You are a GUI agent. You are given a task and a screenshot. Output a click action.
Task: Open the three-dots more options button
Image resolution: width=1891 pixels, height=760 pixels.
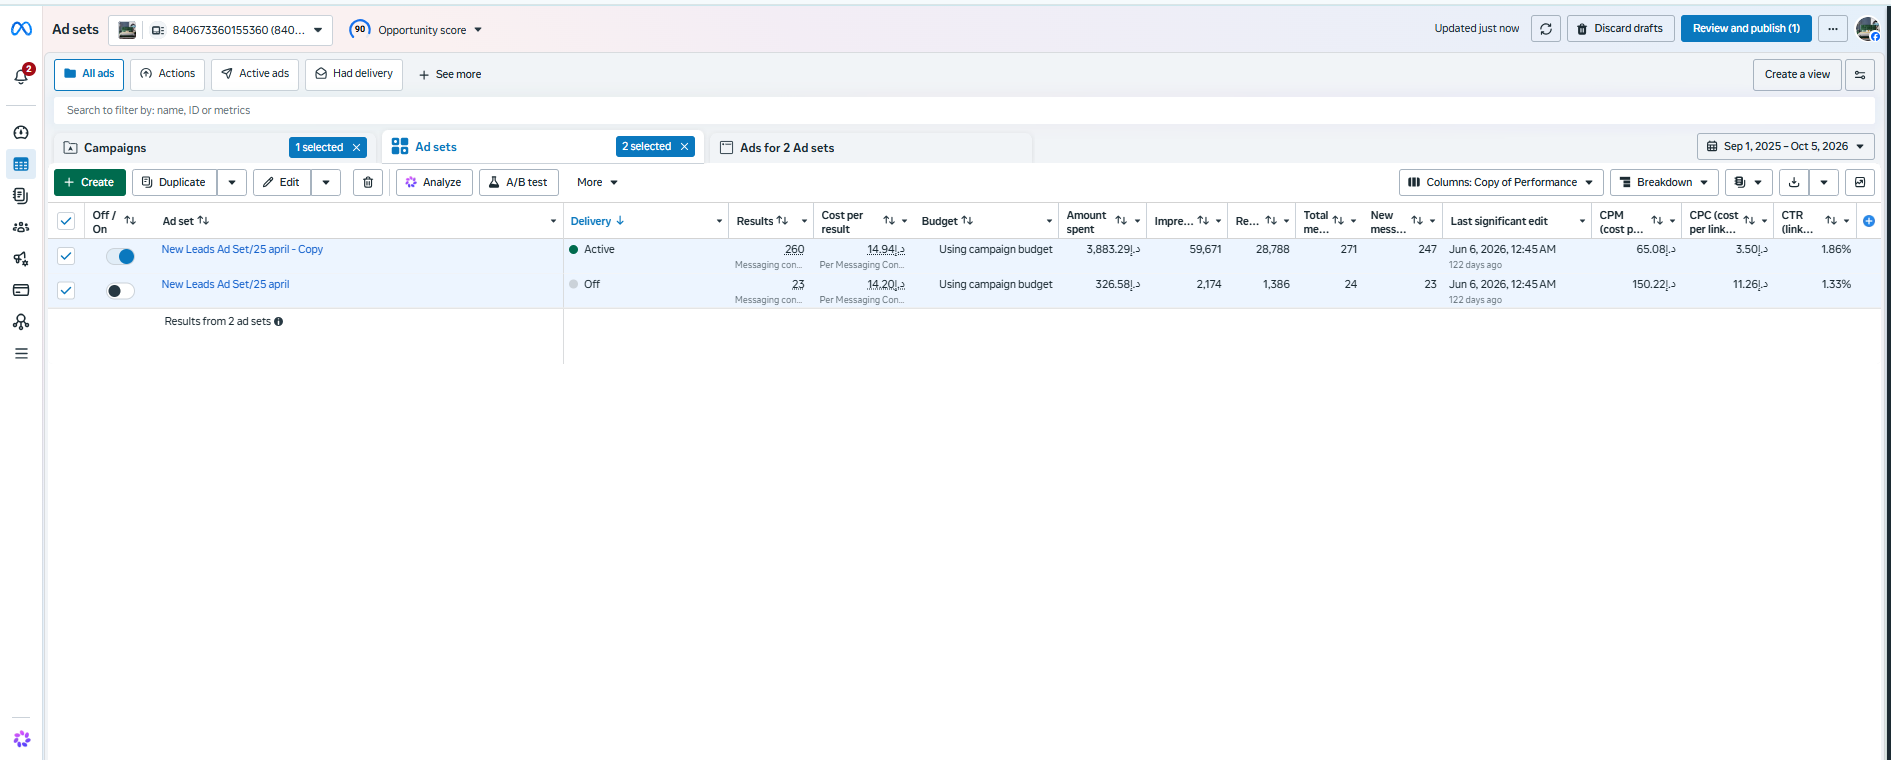tap(1833, 29)
